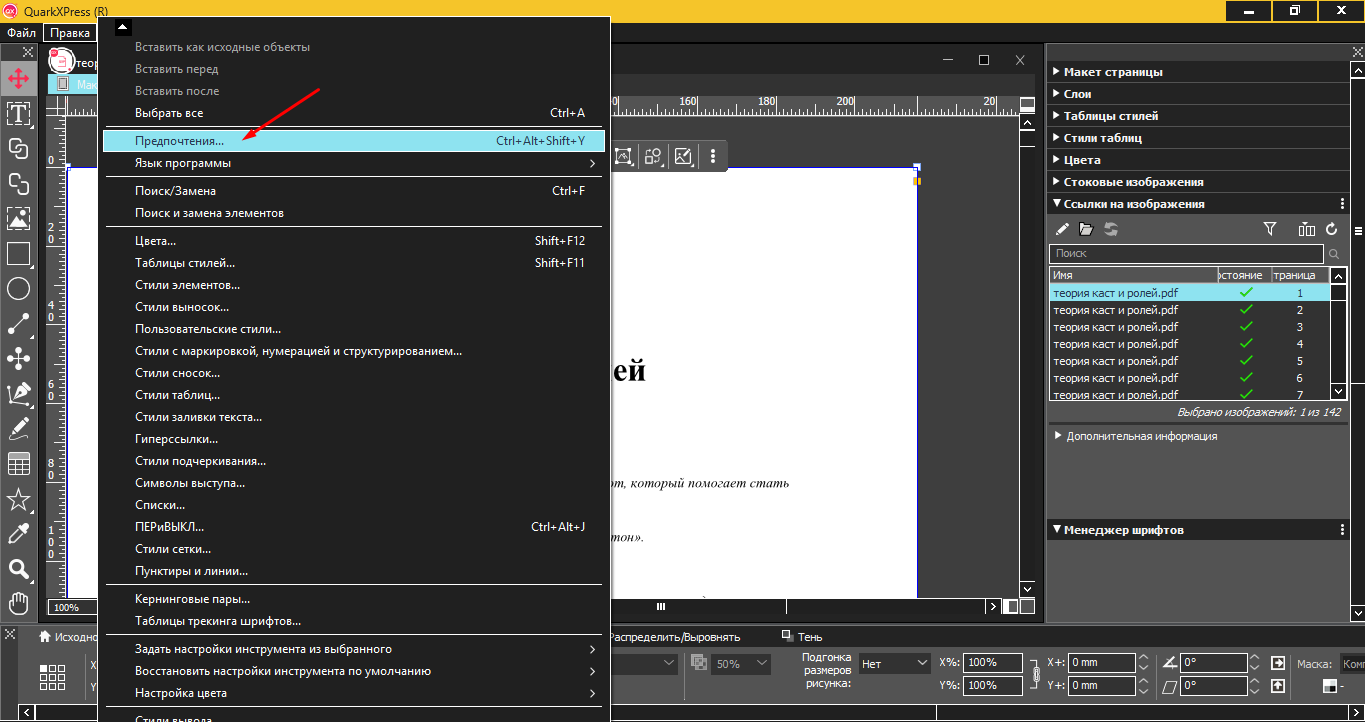Select the Starburst tool
The height and width of the screenshot is (722, 1365).
coord(18,499)
